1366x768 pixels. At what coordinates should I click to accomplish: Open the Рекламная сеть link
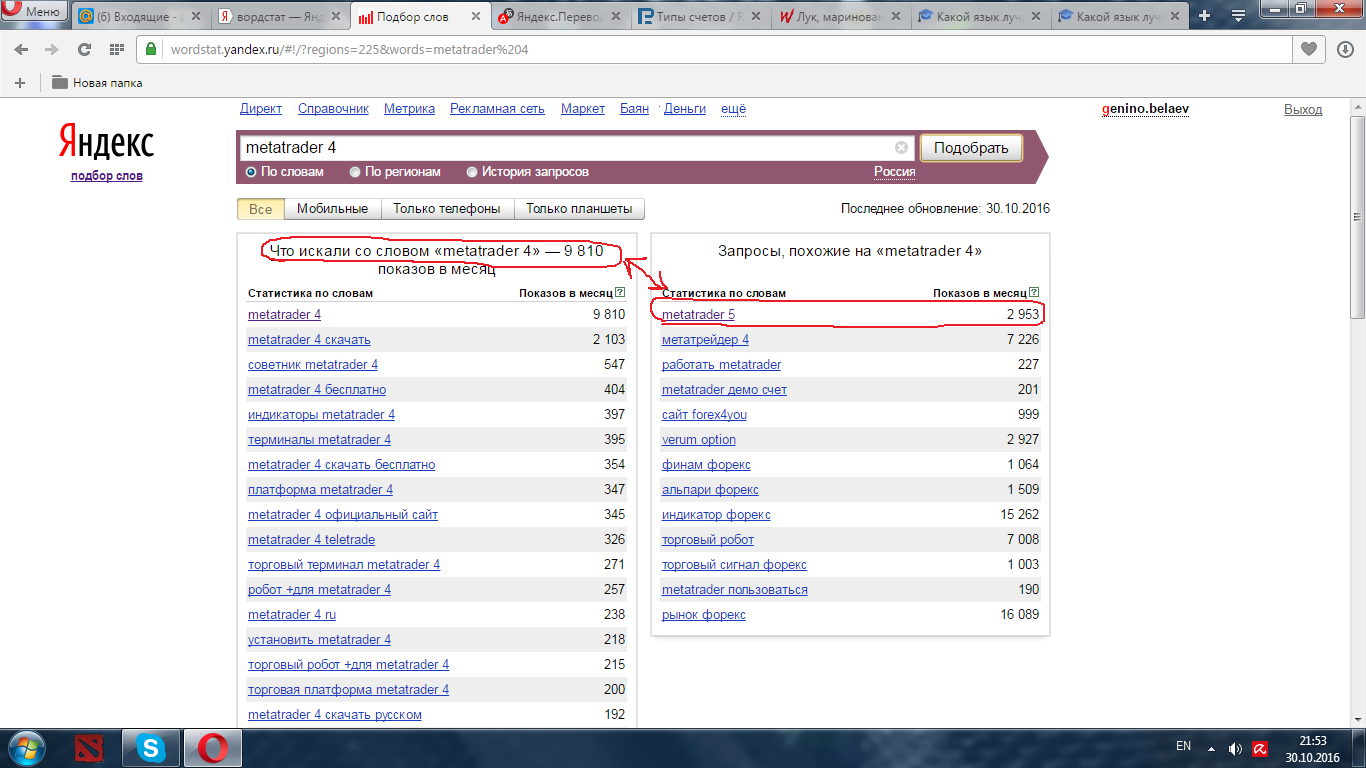497,109
